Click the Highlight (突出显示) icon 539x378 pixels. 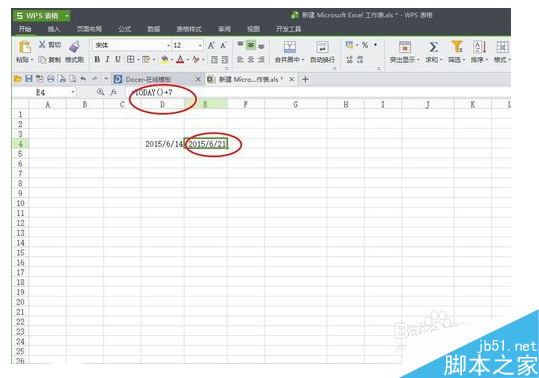pyautogui.click(x=405, y=47)
